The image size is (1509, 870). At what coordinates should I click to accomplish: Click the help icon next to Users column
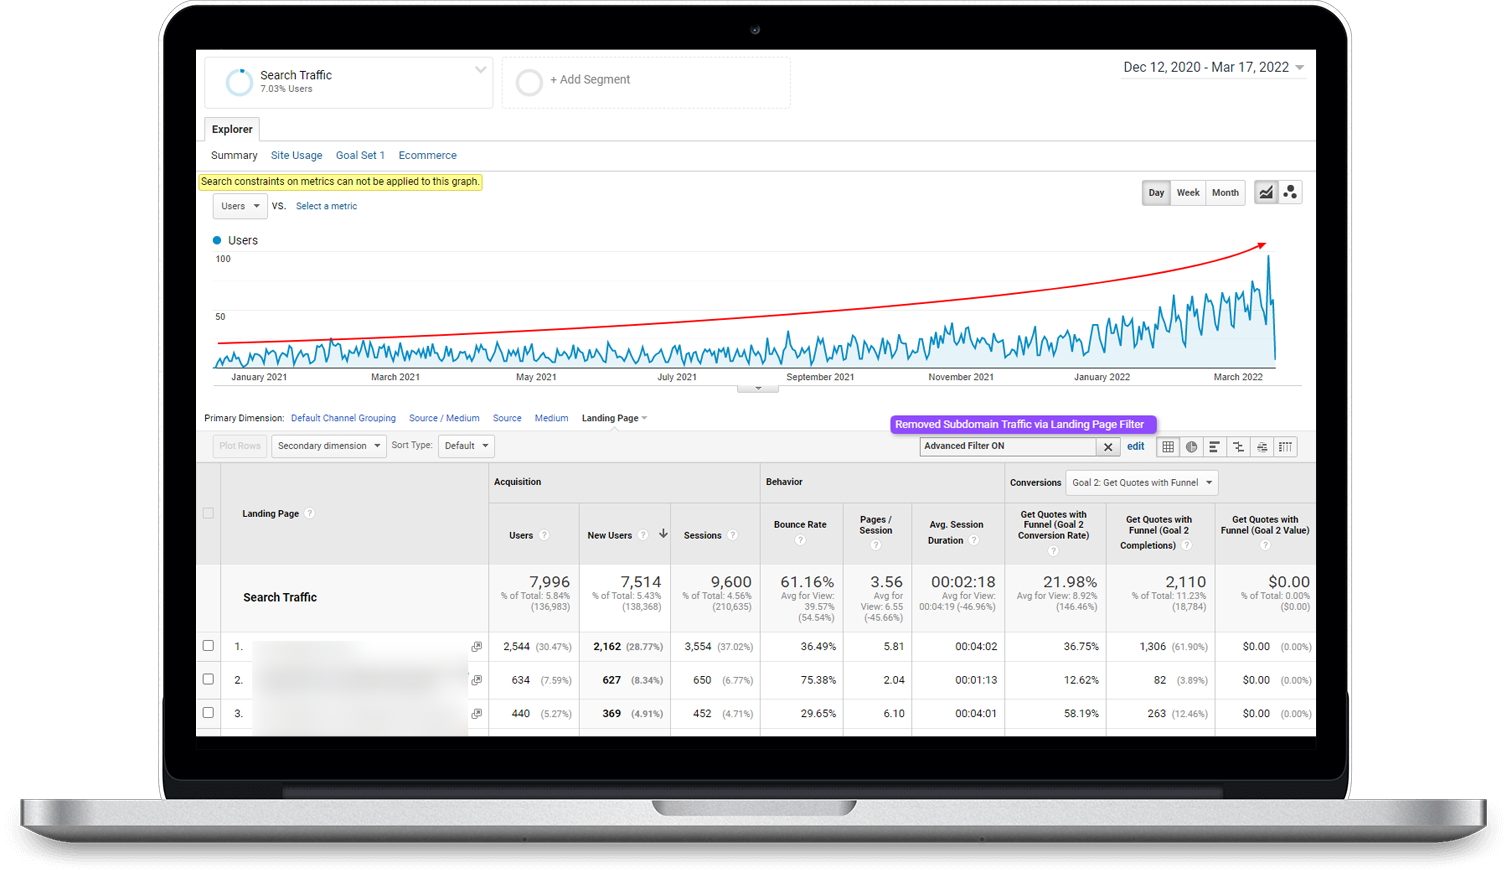[544, 535]
